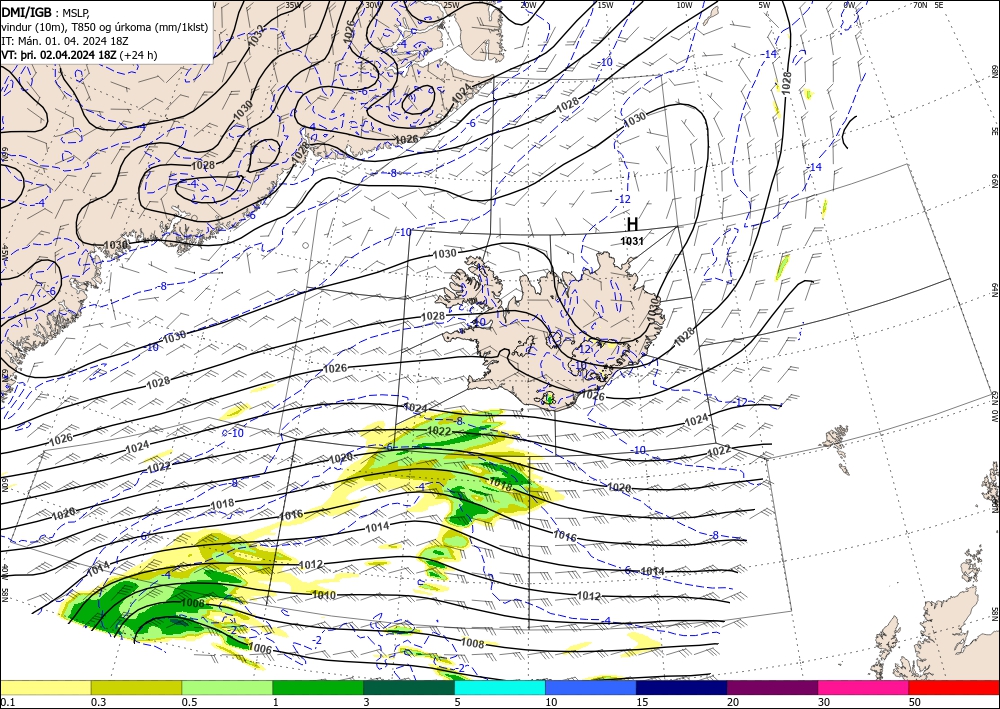Image resolution: width=1000 pixels, height=709 pixels.
Task: Click the "70N" latitude label
Action: tap(920, 5)
